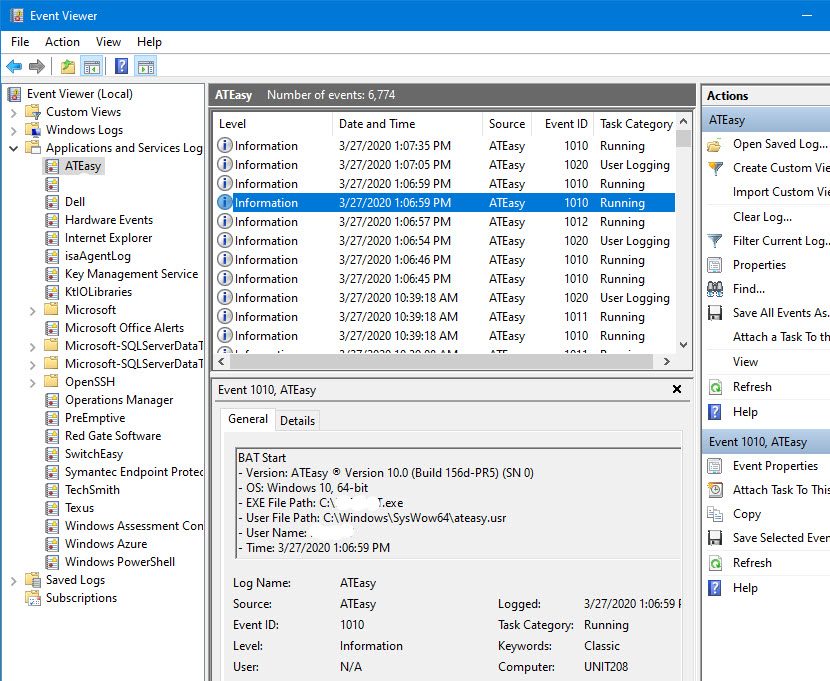
Task: Click the Attach Task To This Event icon
Action: pos(715,490)
